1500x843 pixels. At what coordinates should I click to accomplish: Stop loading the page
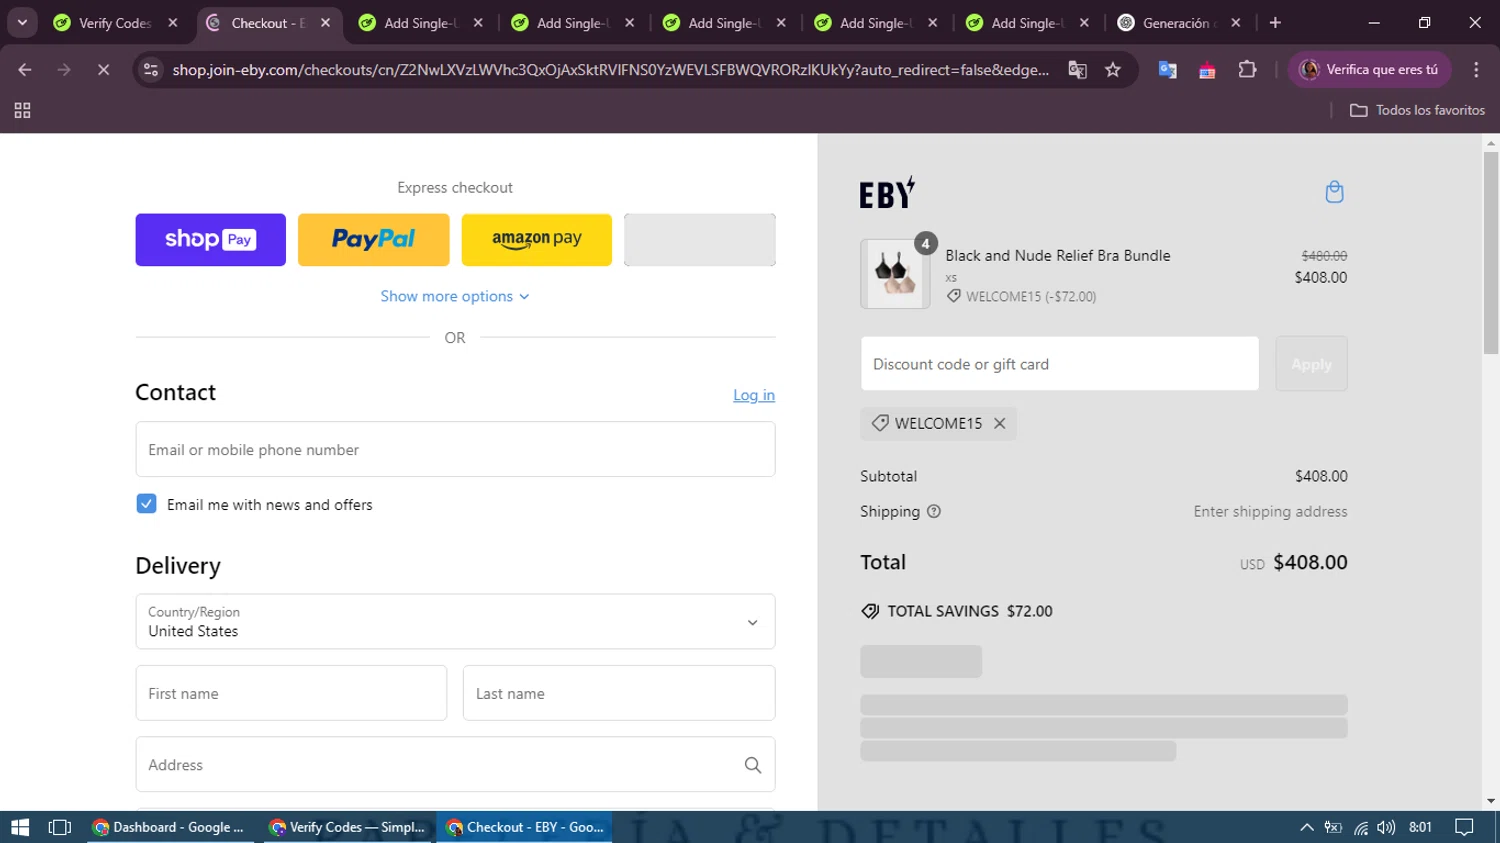tap(103, 69)
